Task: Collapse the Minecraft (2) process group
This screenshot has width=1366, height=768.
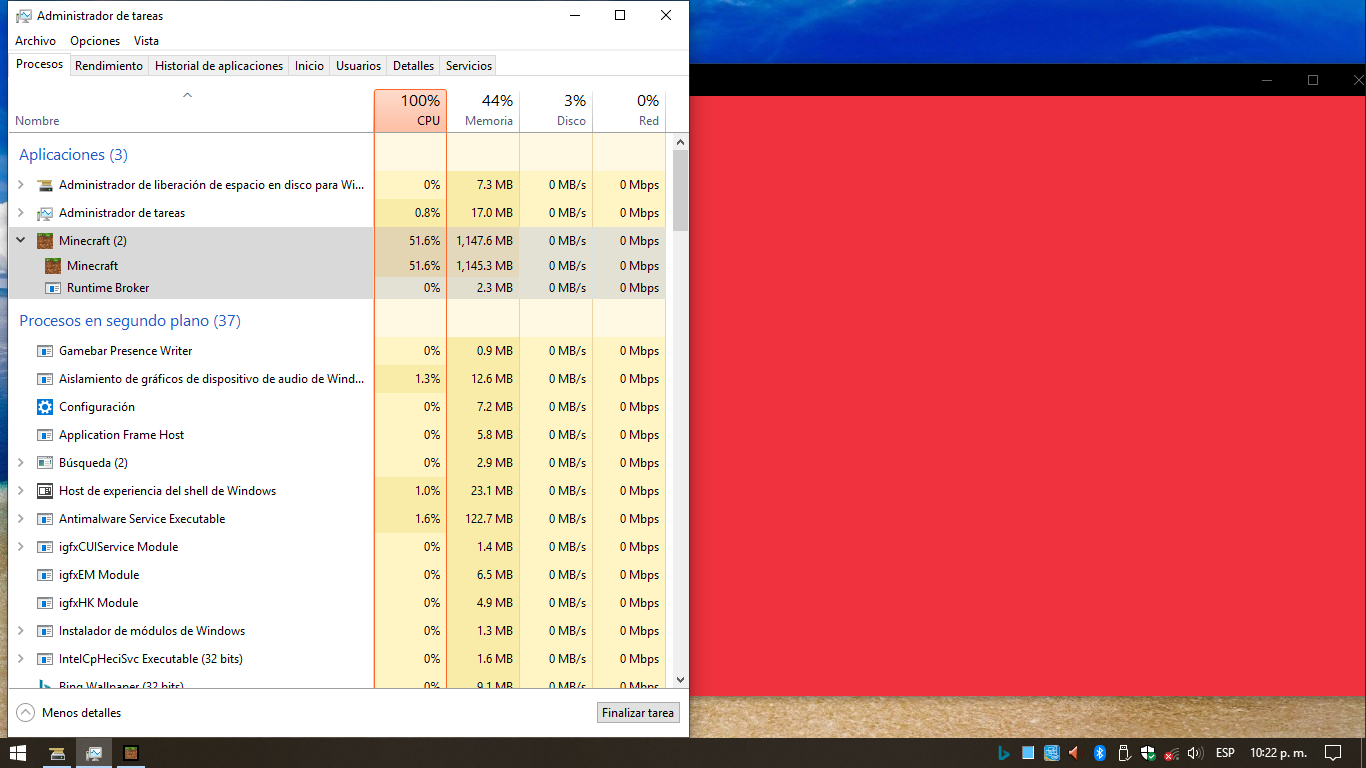Action: (20, 241)
